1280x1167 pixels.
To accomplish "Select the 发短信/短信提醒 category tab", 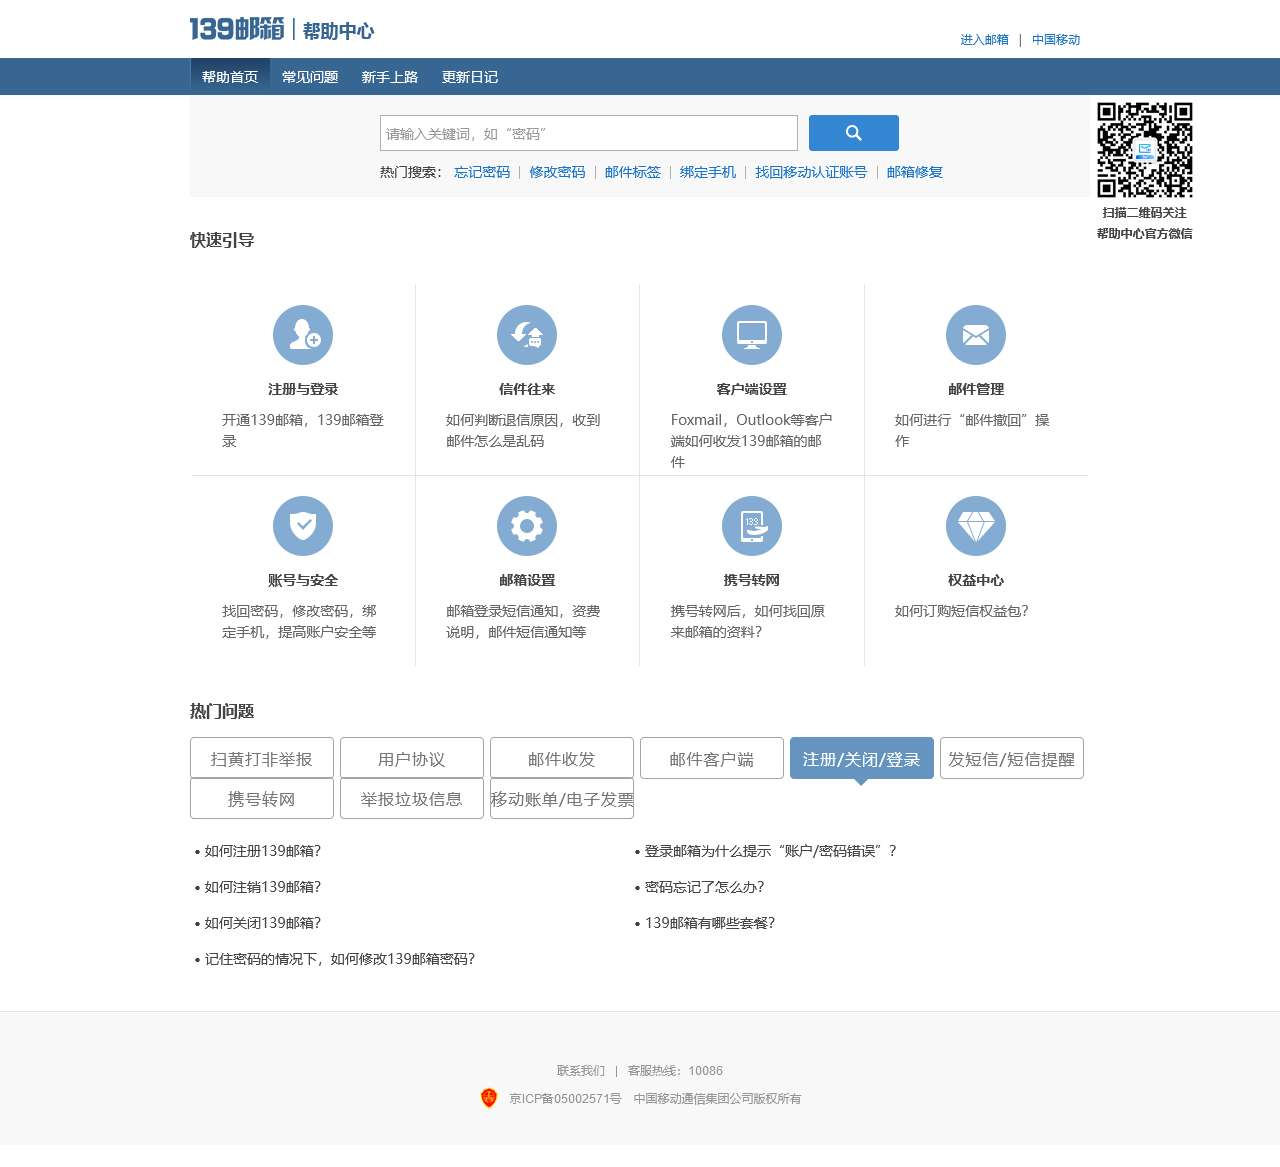I will (x=1012, y=758).
